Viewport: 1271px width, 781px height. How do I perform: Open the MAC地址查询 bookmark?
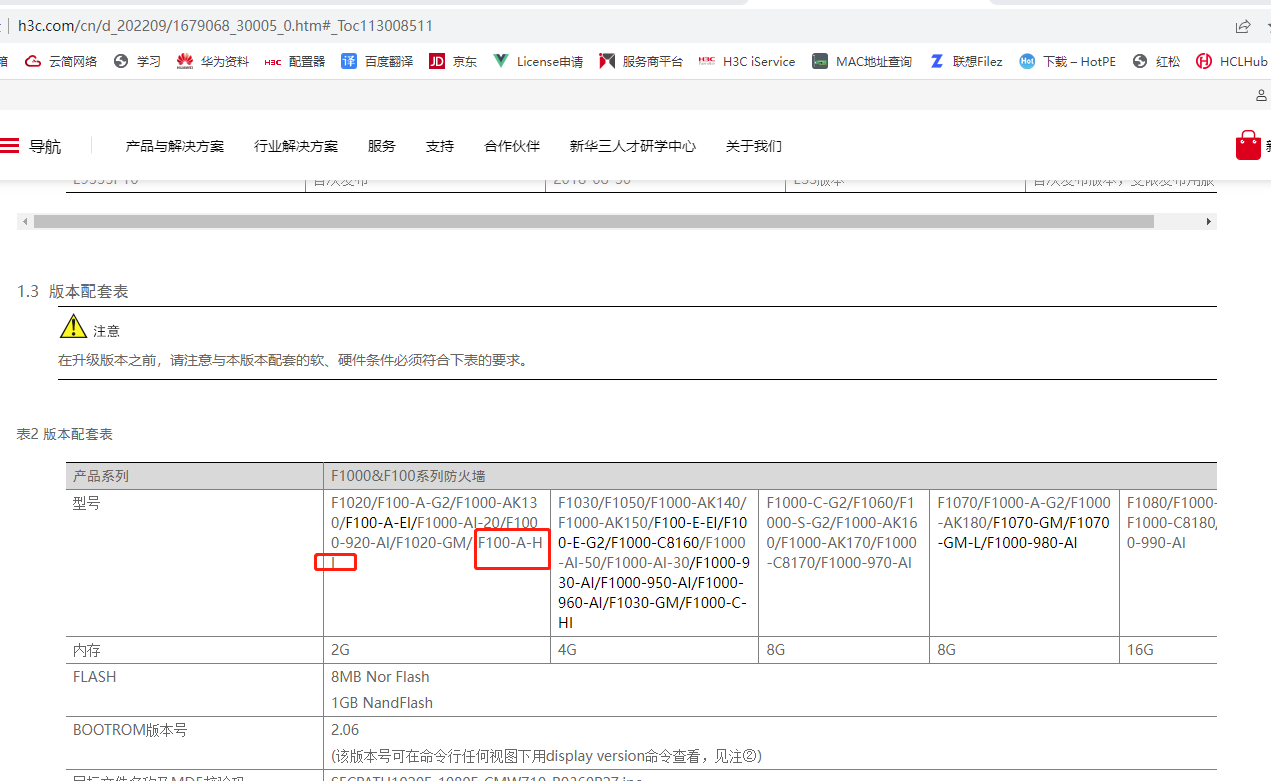click(862, 61)
